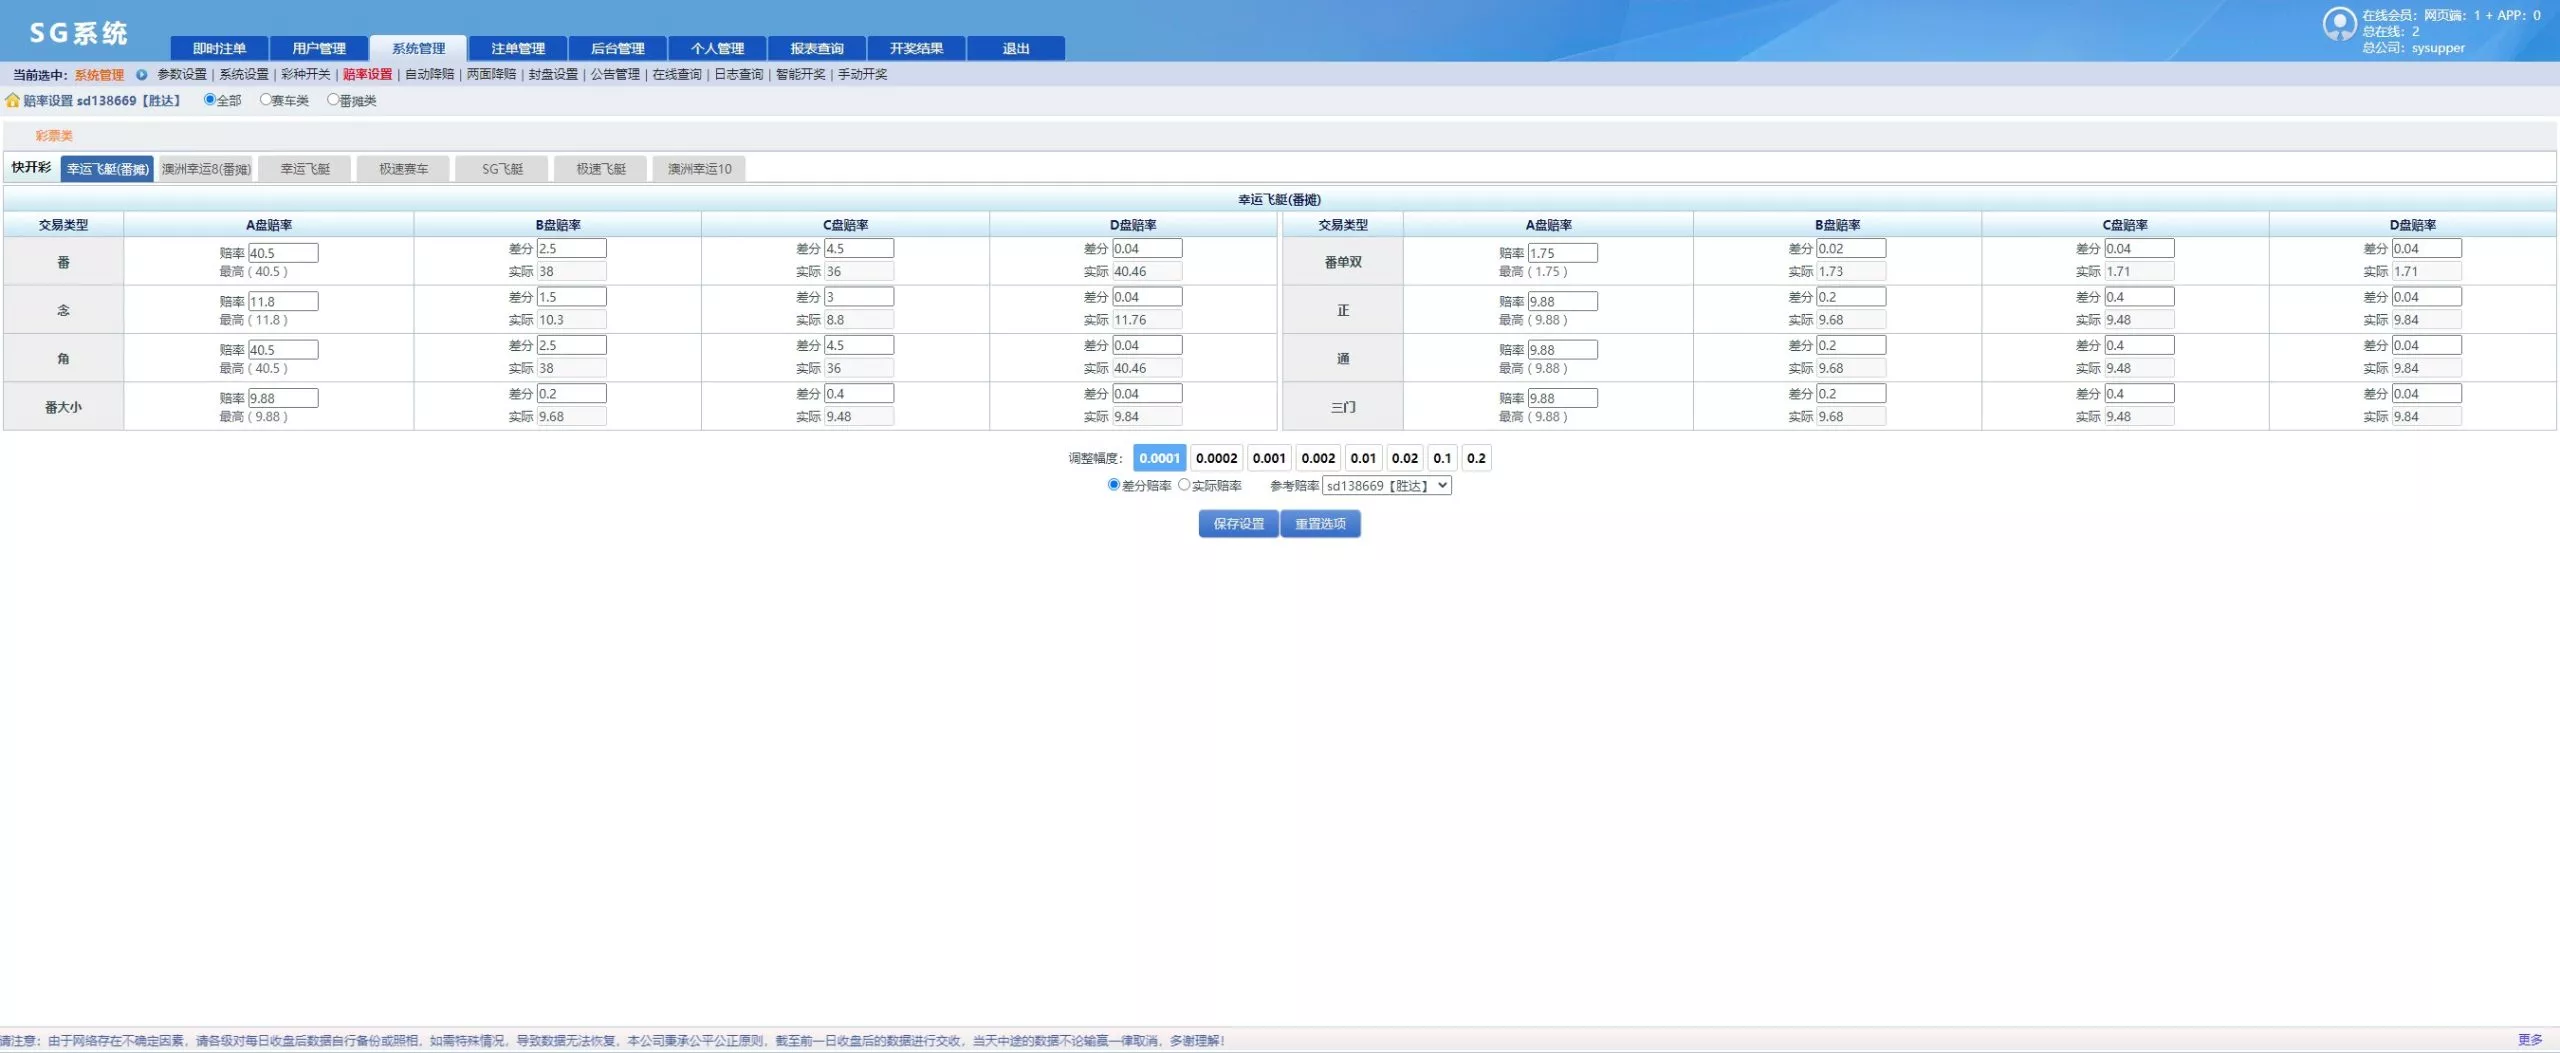Click the blue arrow icon after 系统管理
This screenshot has height=1053, width=2560.
point(141,75)
